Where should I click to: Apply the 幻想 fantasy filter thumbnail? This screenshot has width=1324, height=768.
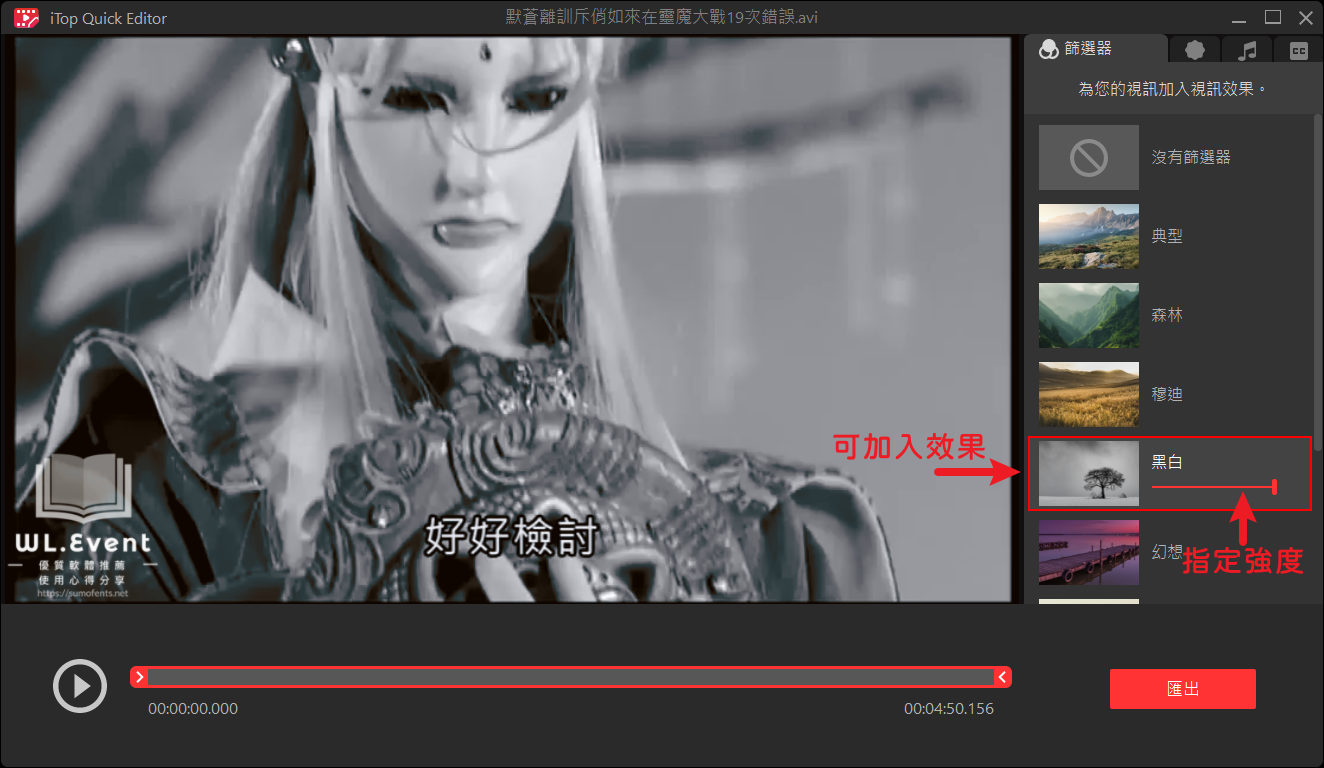1089,552
